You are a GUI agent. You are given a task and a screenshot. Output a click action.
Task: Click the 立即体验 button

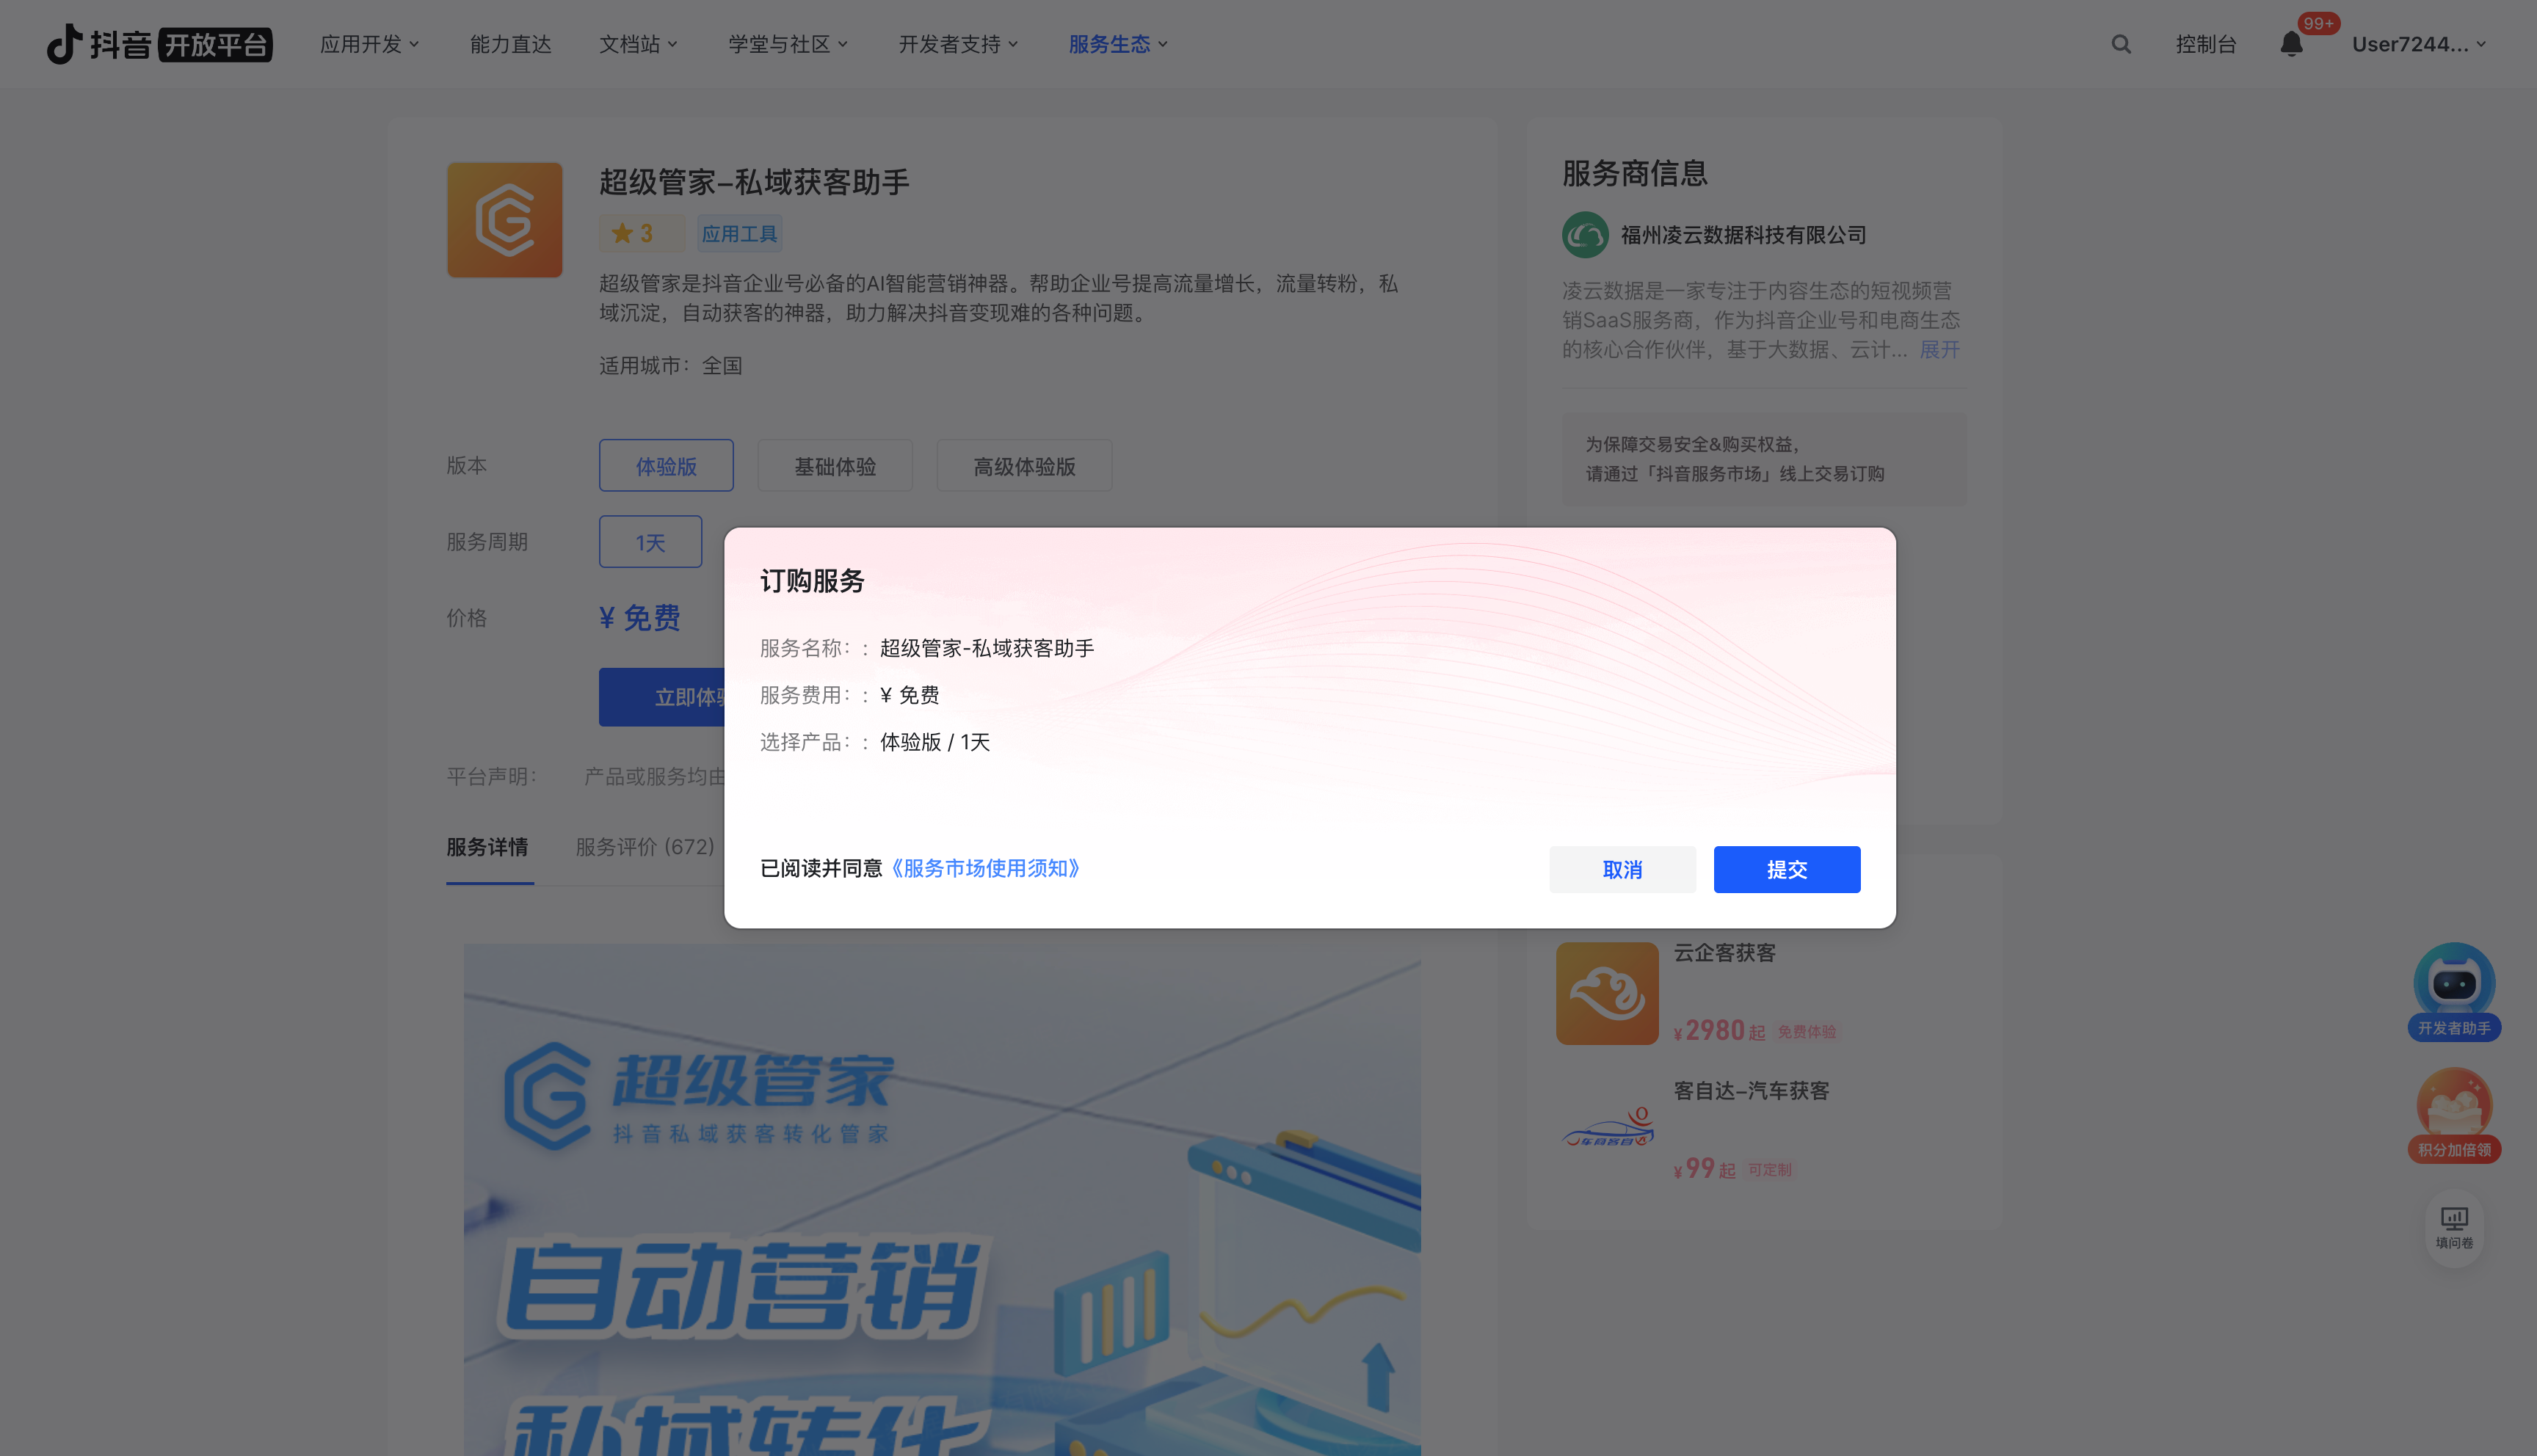click(x=662, y=697)
